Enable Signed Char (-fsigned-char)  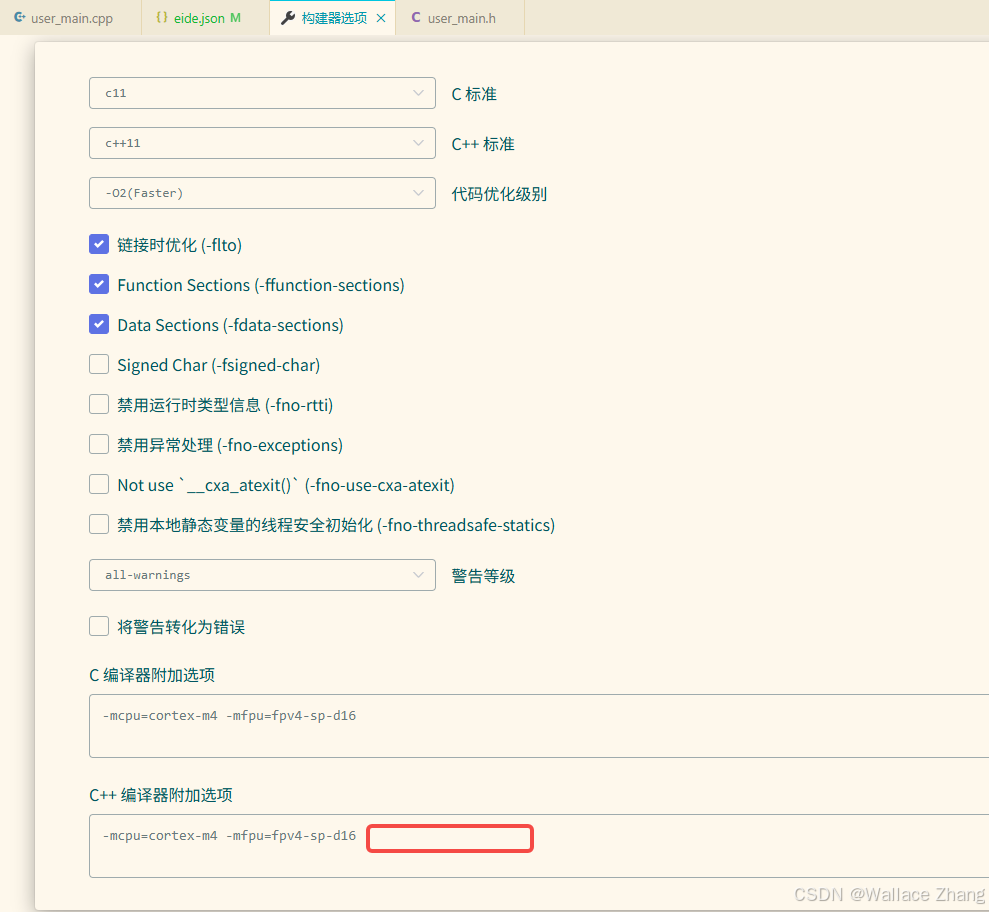point(99,365)
